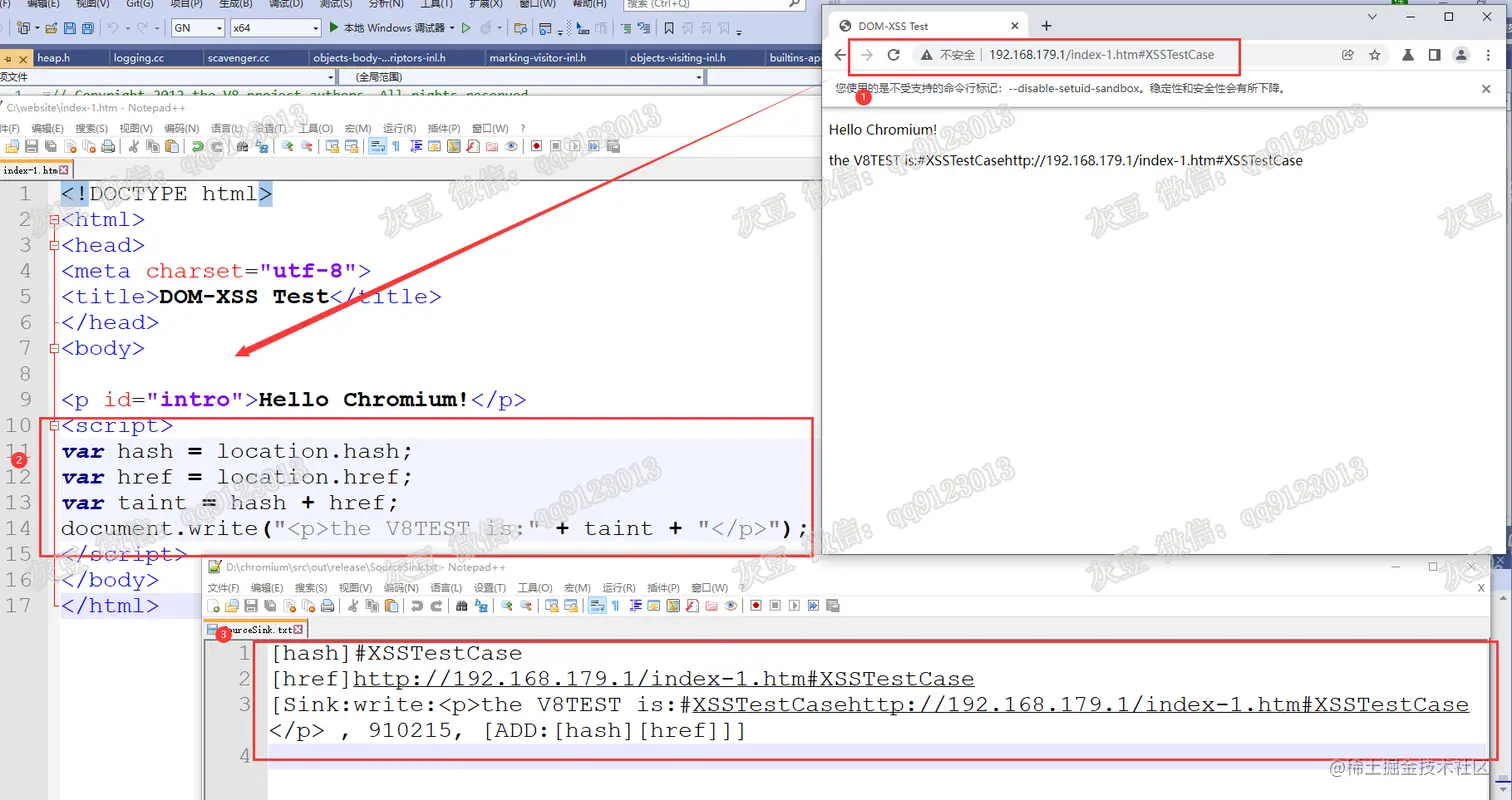Click the Chrome address bar URL
The image size is (1512, 800).
[x=1101, y=55]
